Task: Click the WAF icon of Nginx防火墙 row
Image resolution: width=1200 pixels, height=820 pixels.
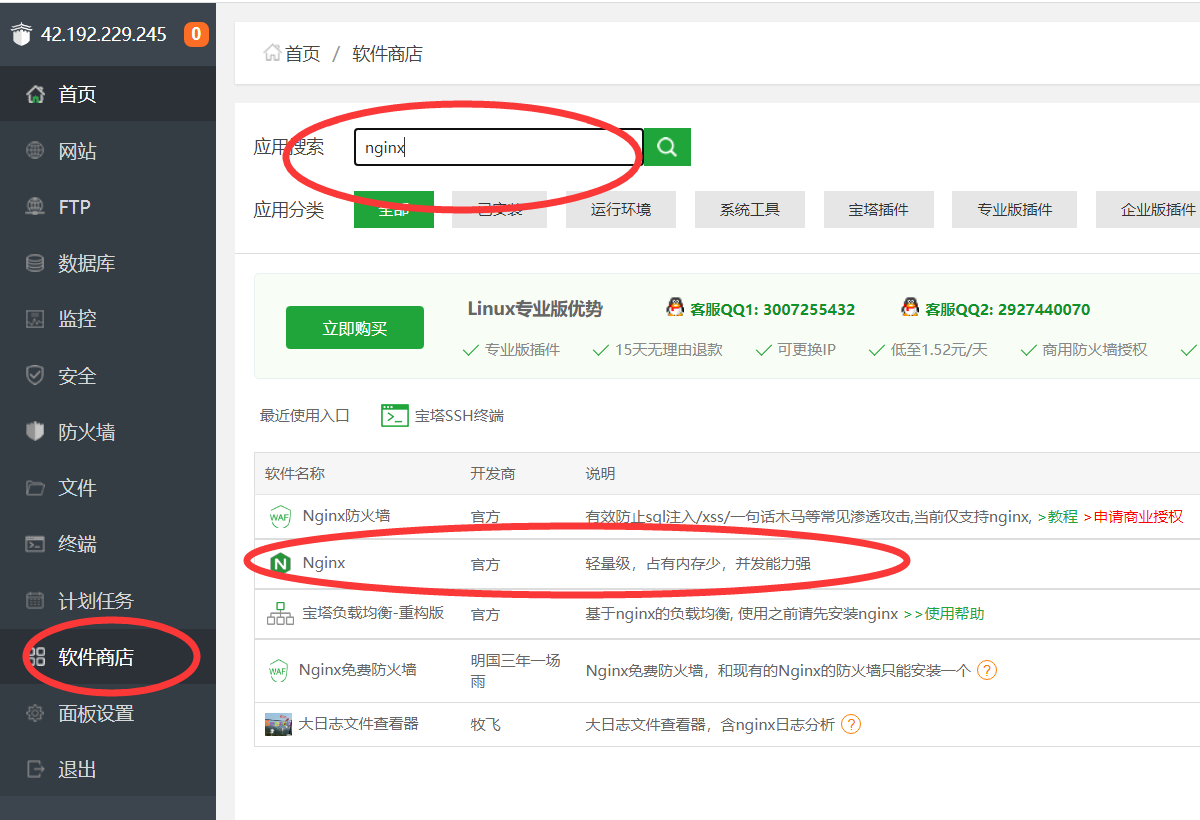Action: (279, 517)
